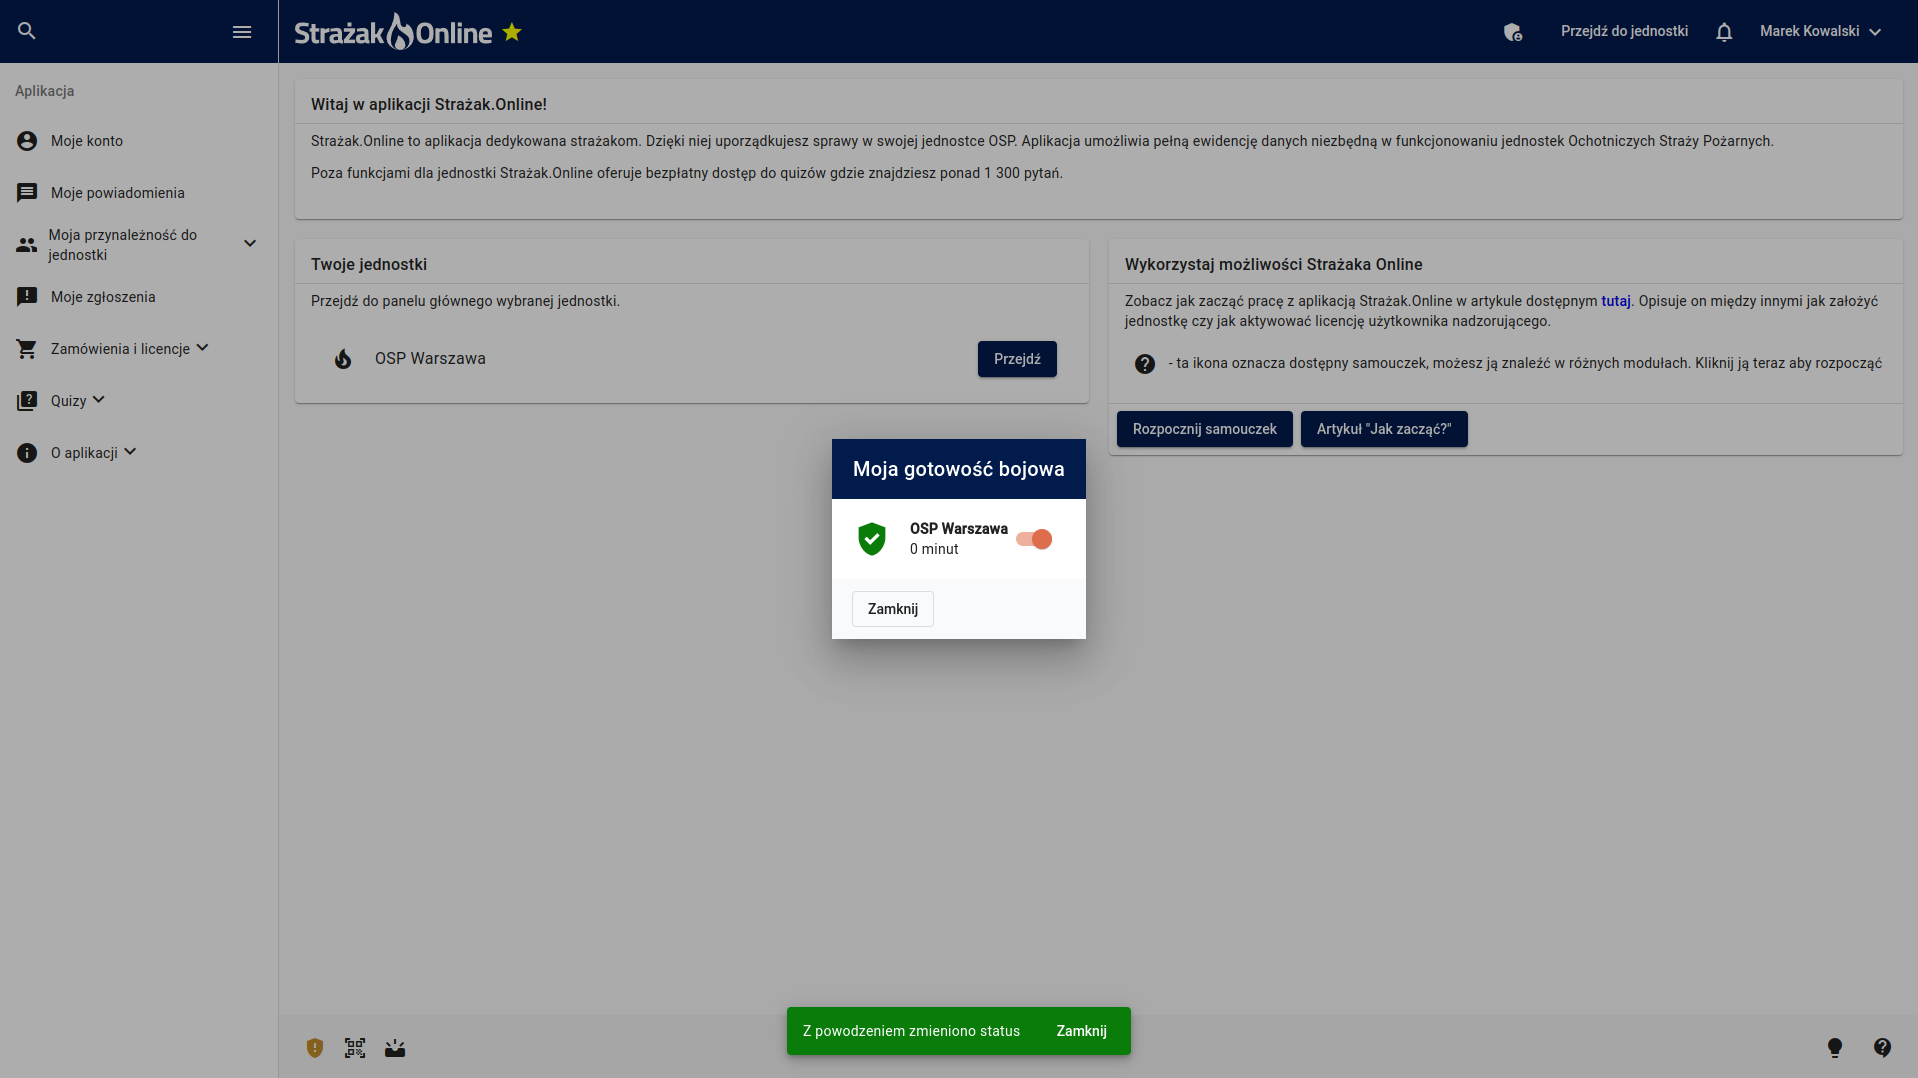Click the "Wykorzystaj możliwości Strażaka Online" heading
The image size is (1918, 1078).
[1274, 264]
